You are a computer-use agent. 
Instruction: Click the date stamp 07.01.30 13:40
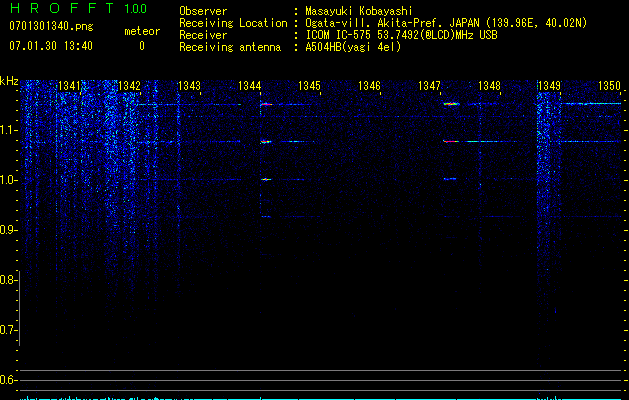tap(51, 46)
